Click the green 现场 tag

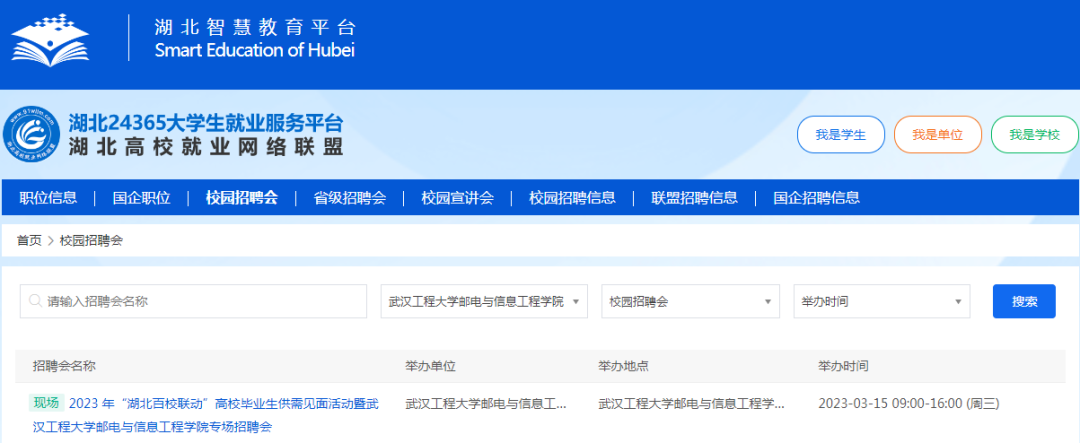46,402
